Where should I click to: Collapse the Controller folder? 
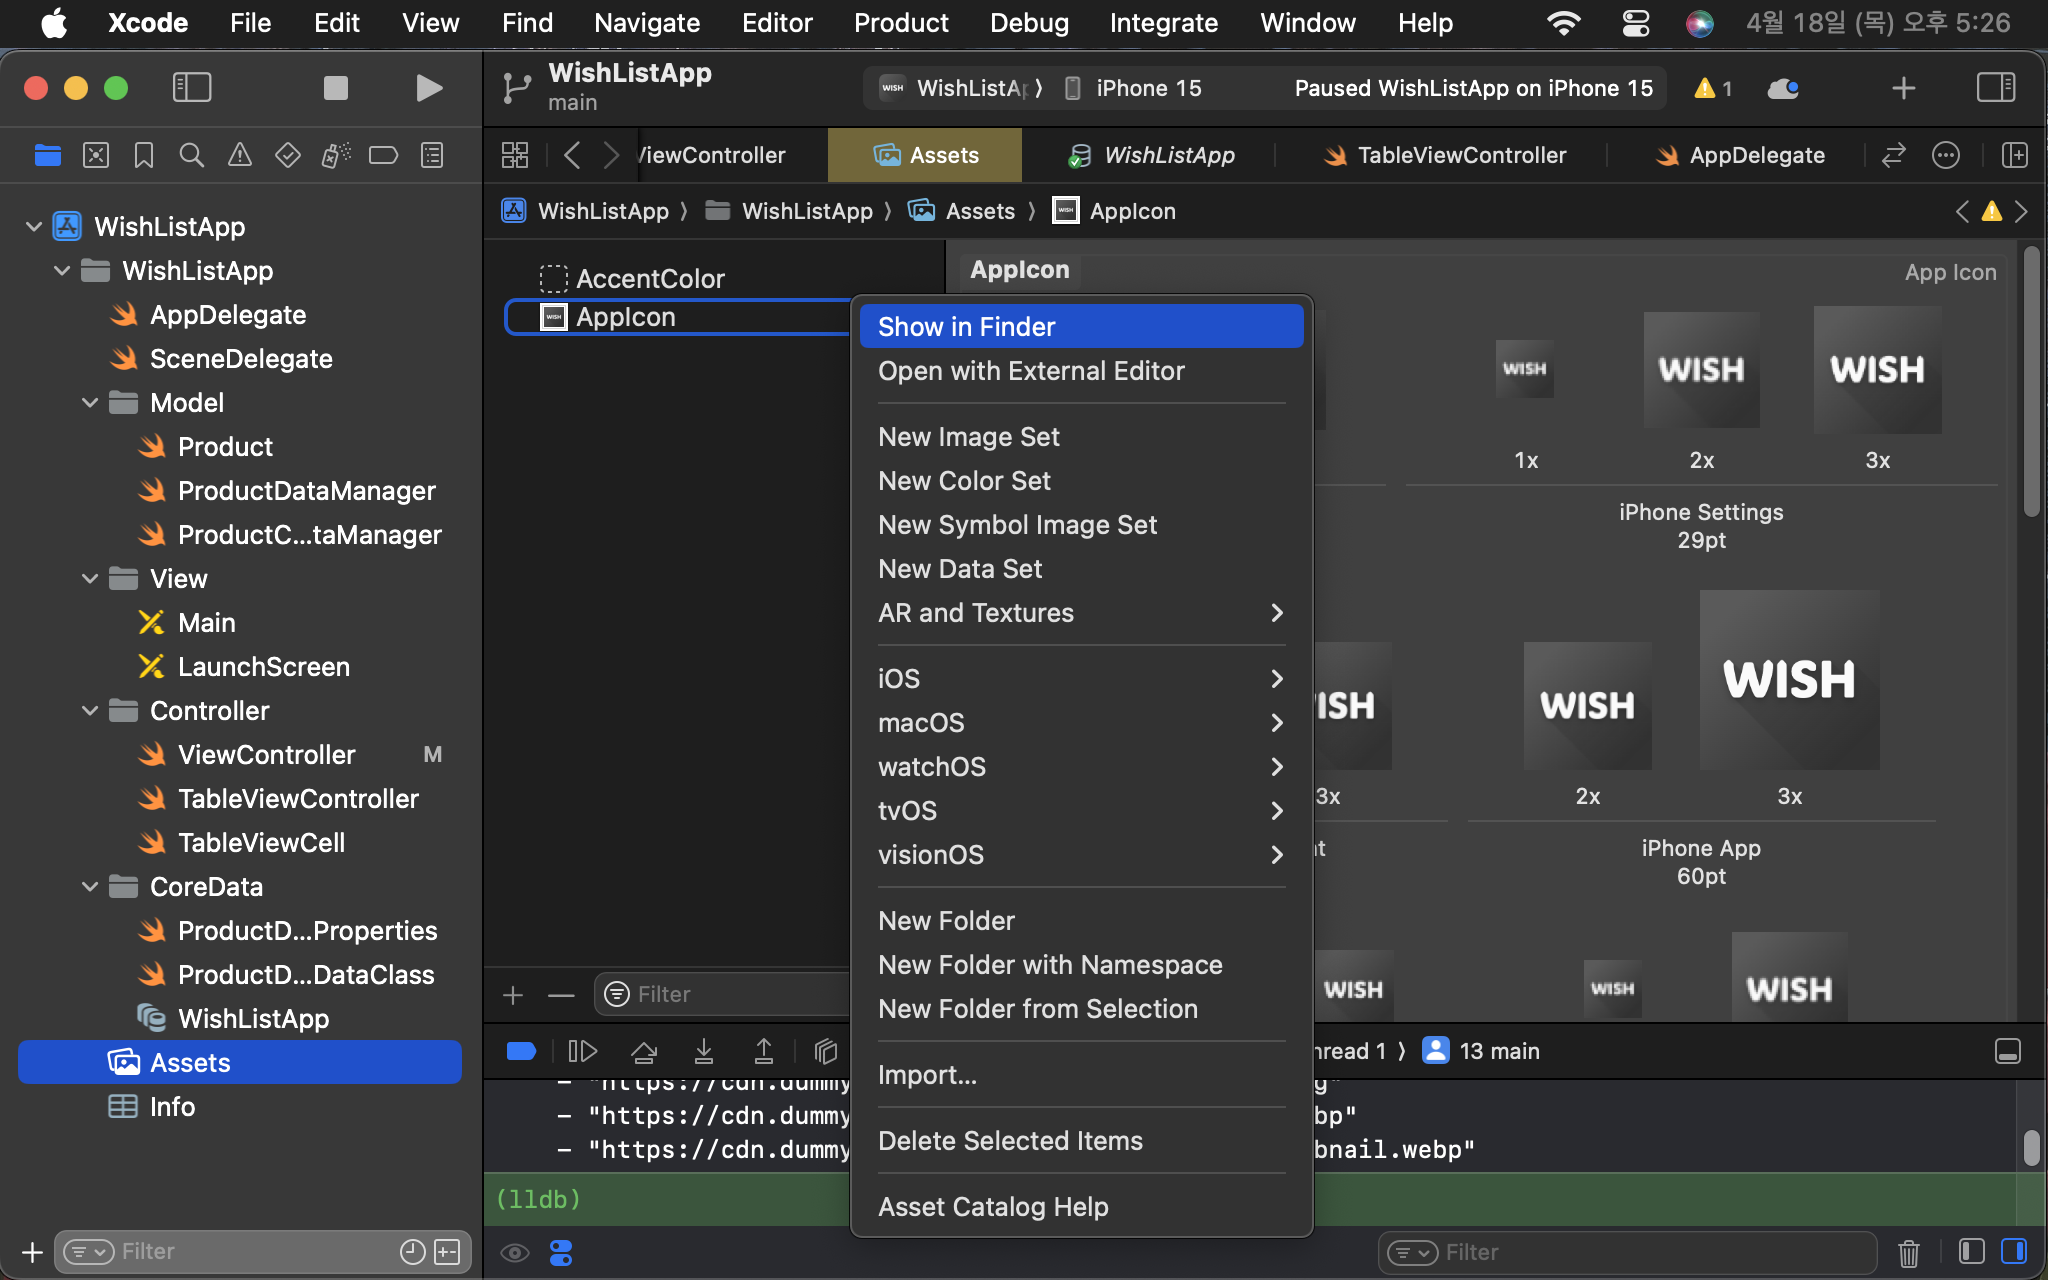tap(89, 711)
